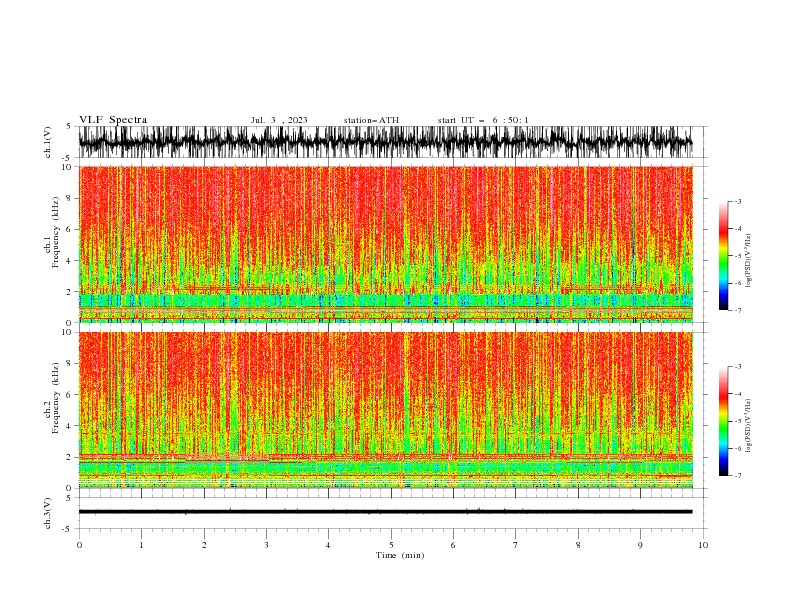Click the '2' kHz tick on ch.2 spectrogram
This screenshot has width=792, height=612.
click(x=69, y=457)
